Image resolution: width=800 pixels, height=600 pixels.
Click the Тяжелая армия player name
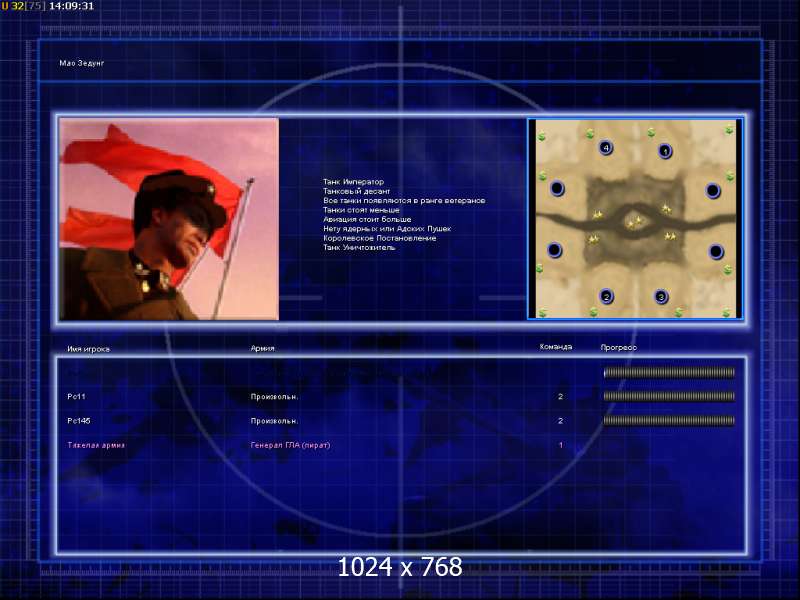coord(96,445)
